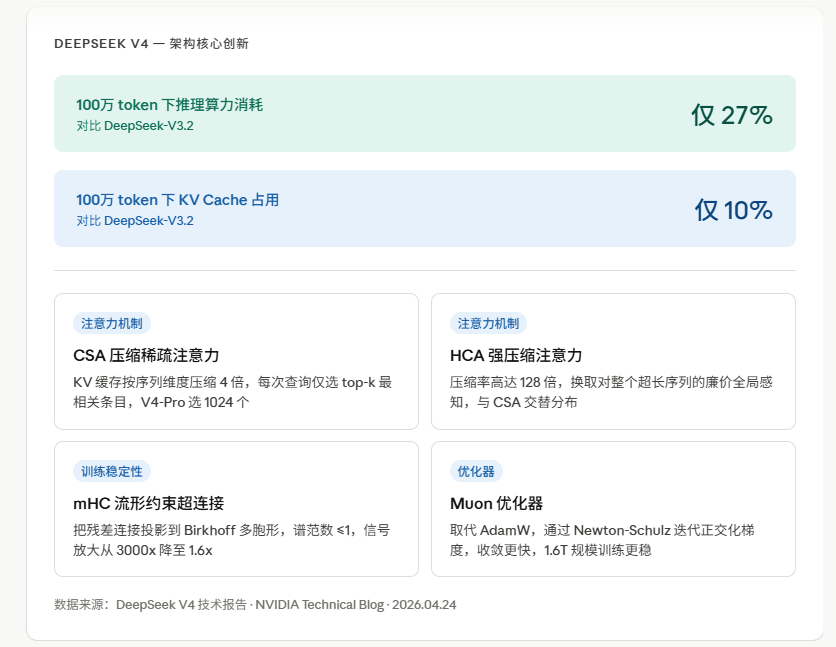Click the 注意力机制 tag above HCA

click(x=489, y=323)
